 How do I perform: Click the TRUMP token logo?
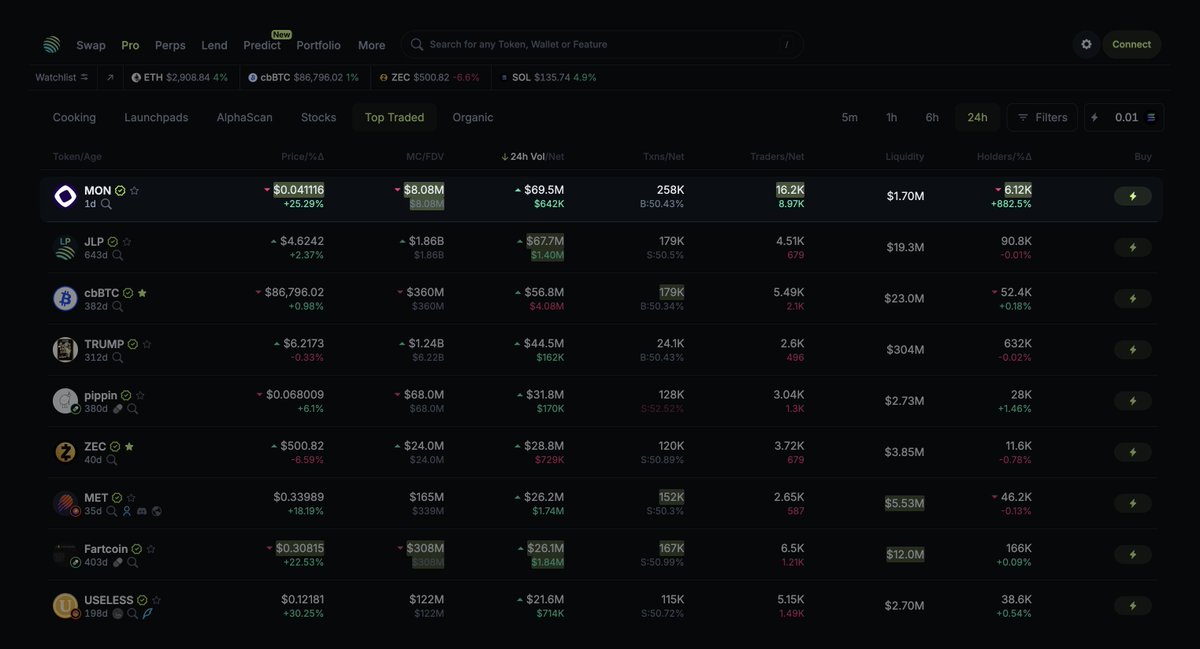[65, 349]
